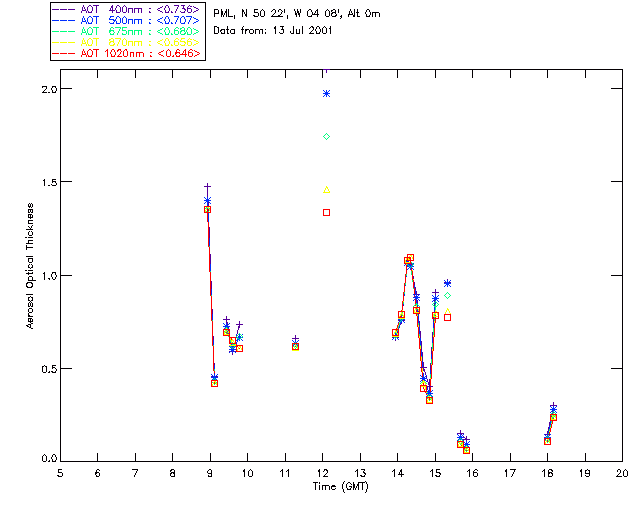
Task: Click the purple plus marker near 1.5
Action: click(x=207, y=187)
